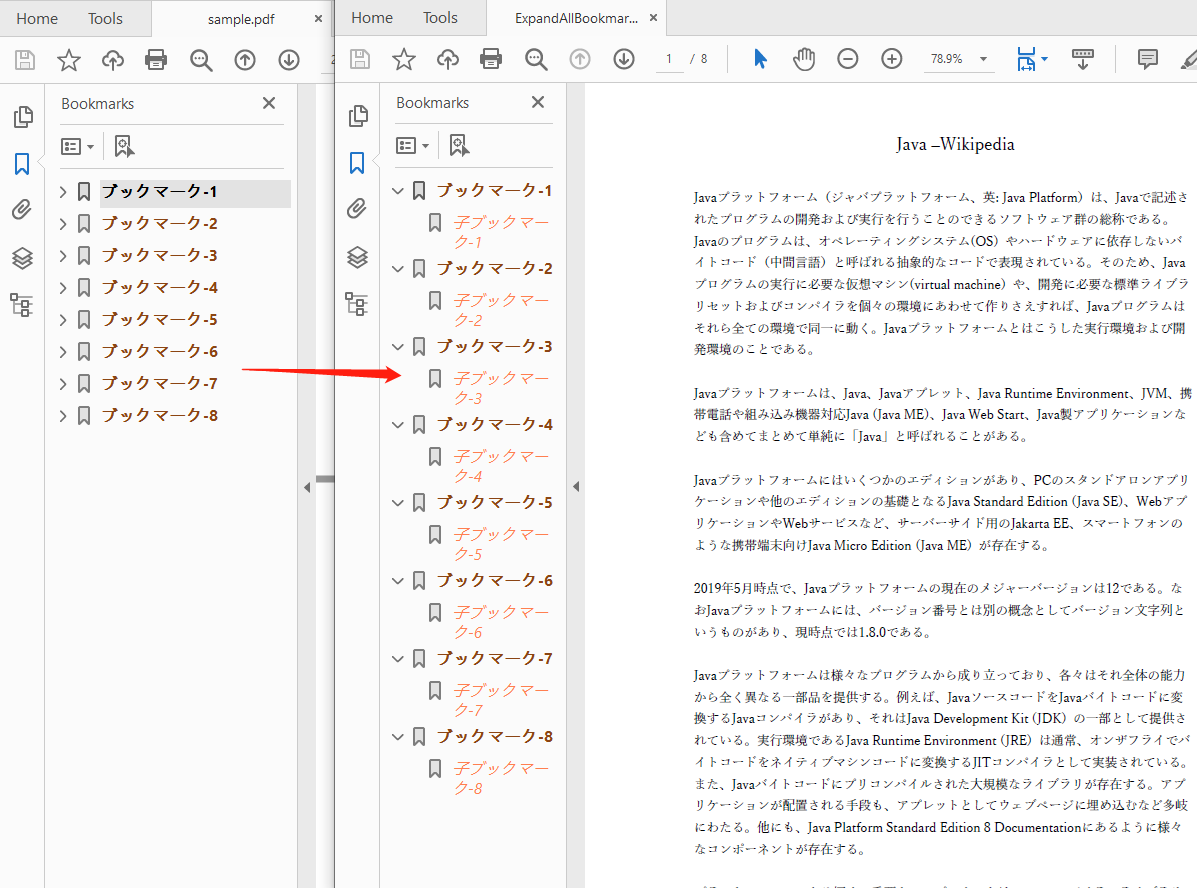Viewport: 1197px width, 888px height.
Task: Click Save icon in sample.pdf window
Action: [25, 60]
